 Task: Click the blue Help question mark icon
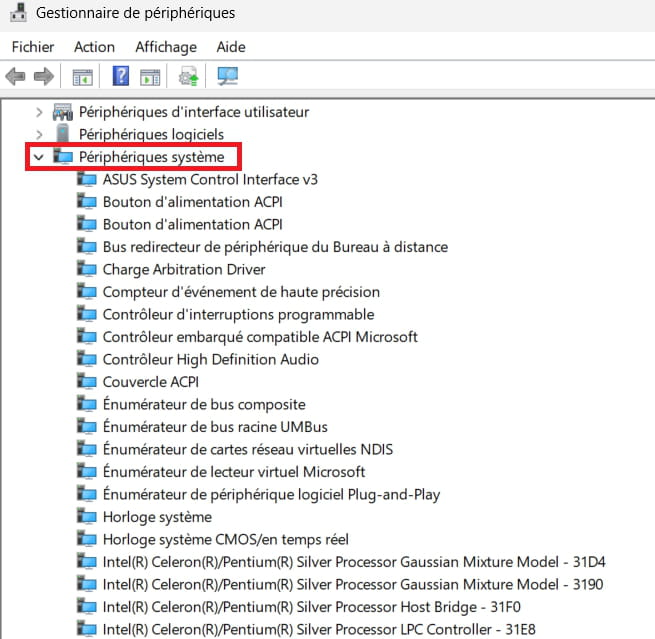(x=121, y=76)
